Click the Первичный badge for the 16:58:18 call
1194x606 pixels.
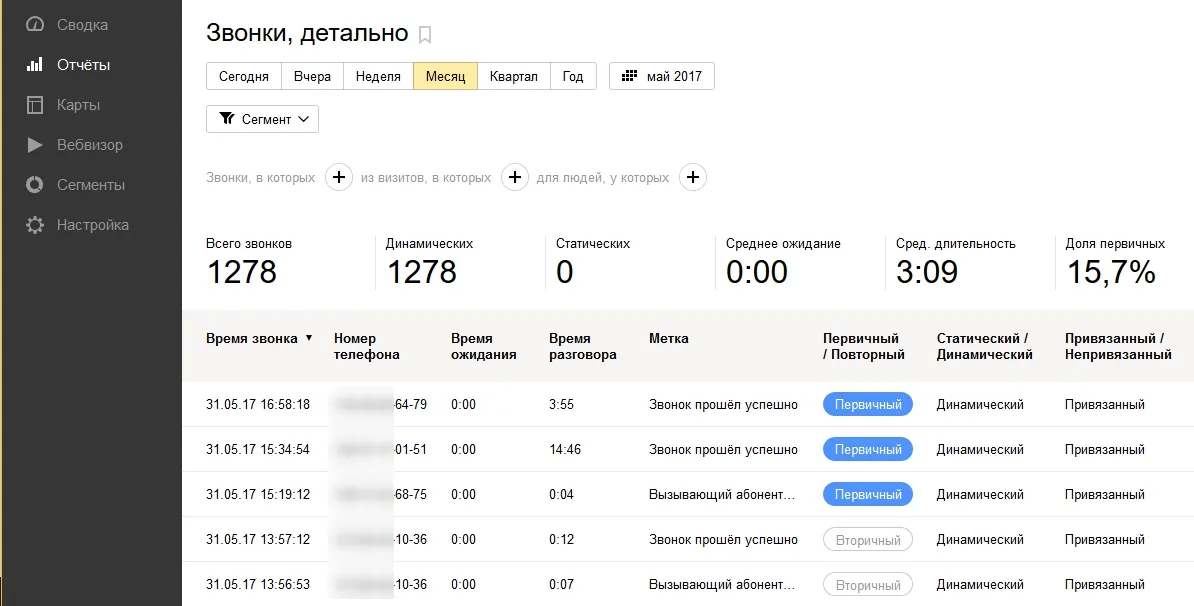(x=867, y=404)
